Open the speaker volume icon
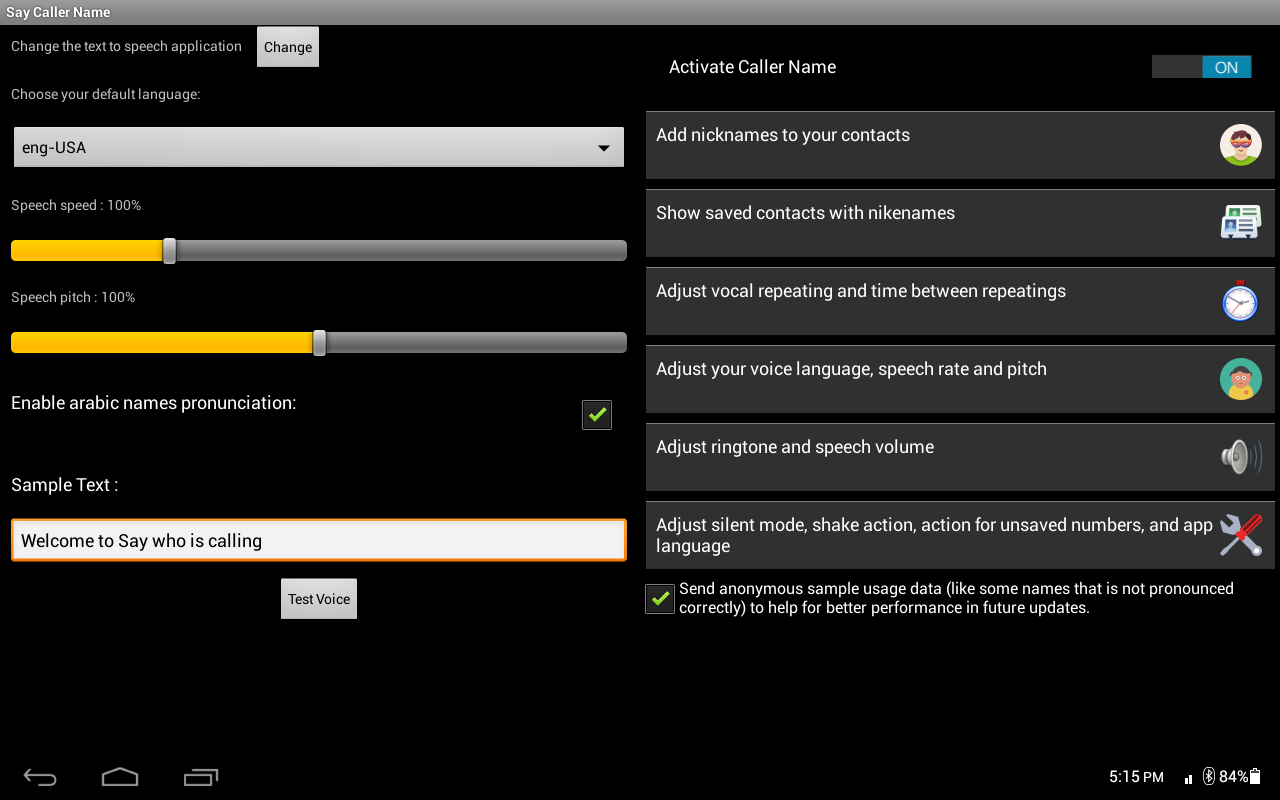This screenshot has width=1280, height=800. point(1240,457)
